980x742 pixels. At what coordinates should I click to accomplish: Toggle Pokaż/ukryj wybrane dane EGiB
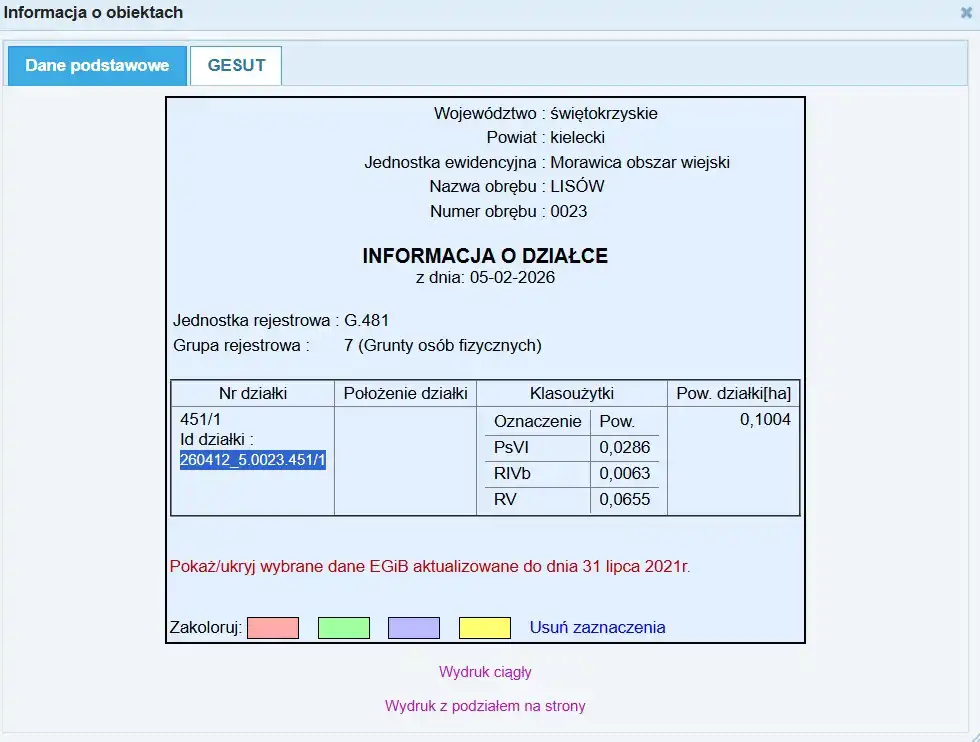coord(430,567)
